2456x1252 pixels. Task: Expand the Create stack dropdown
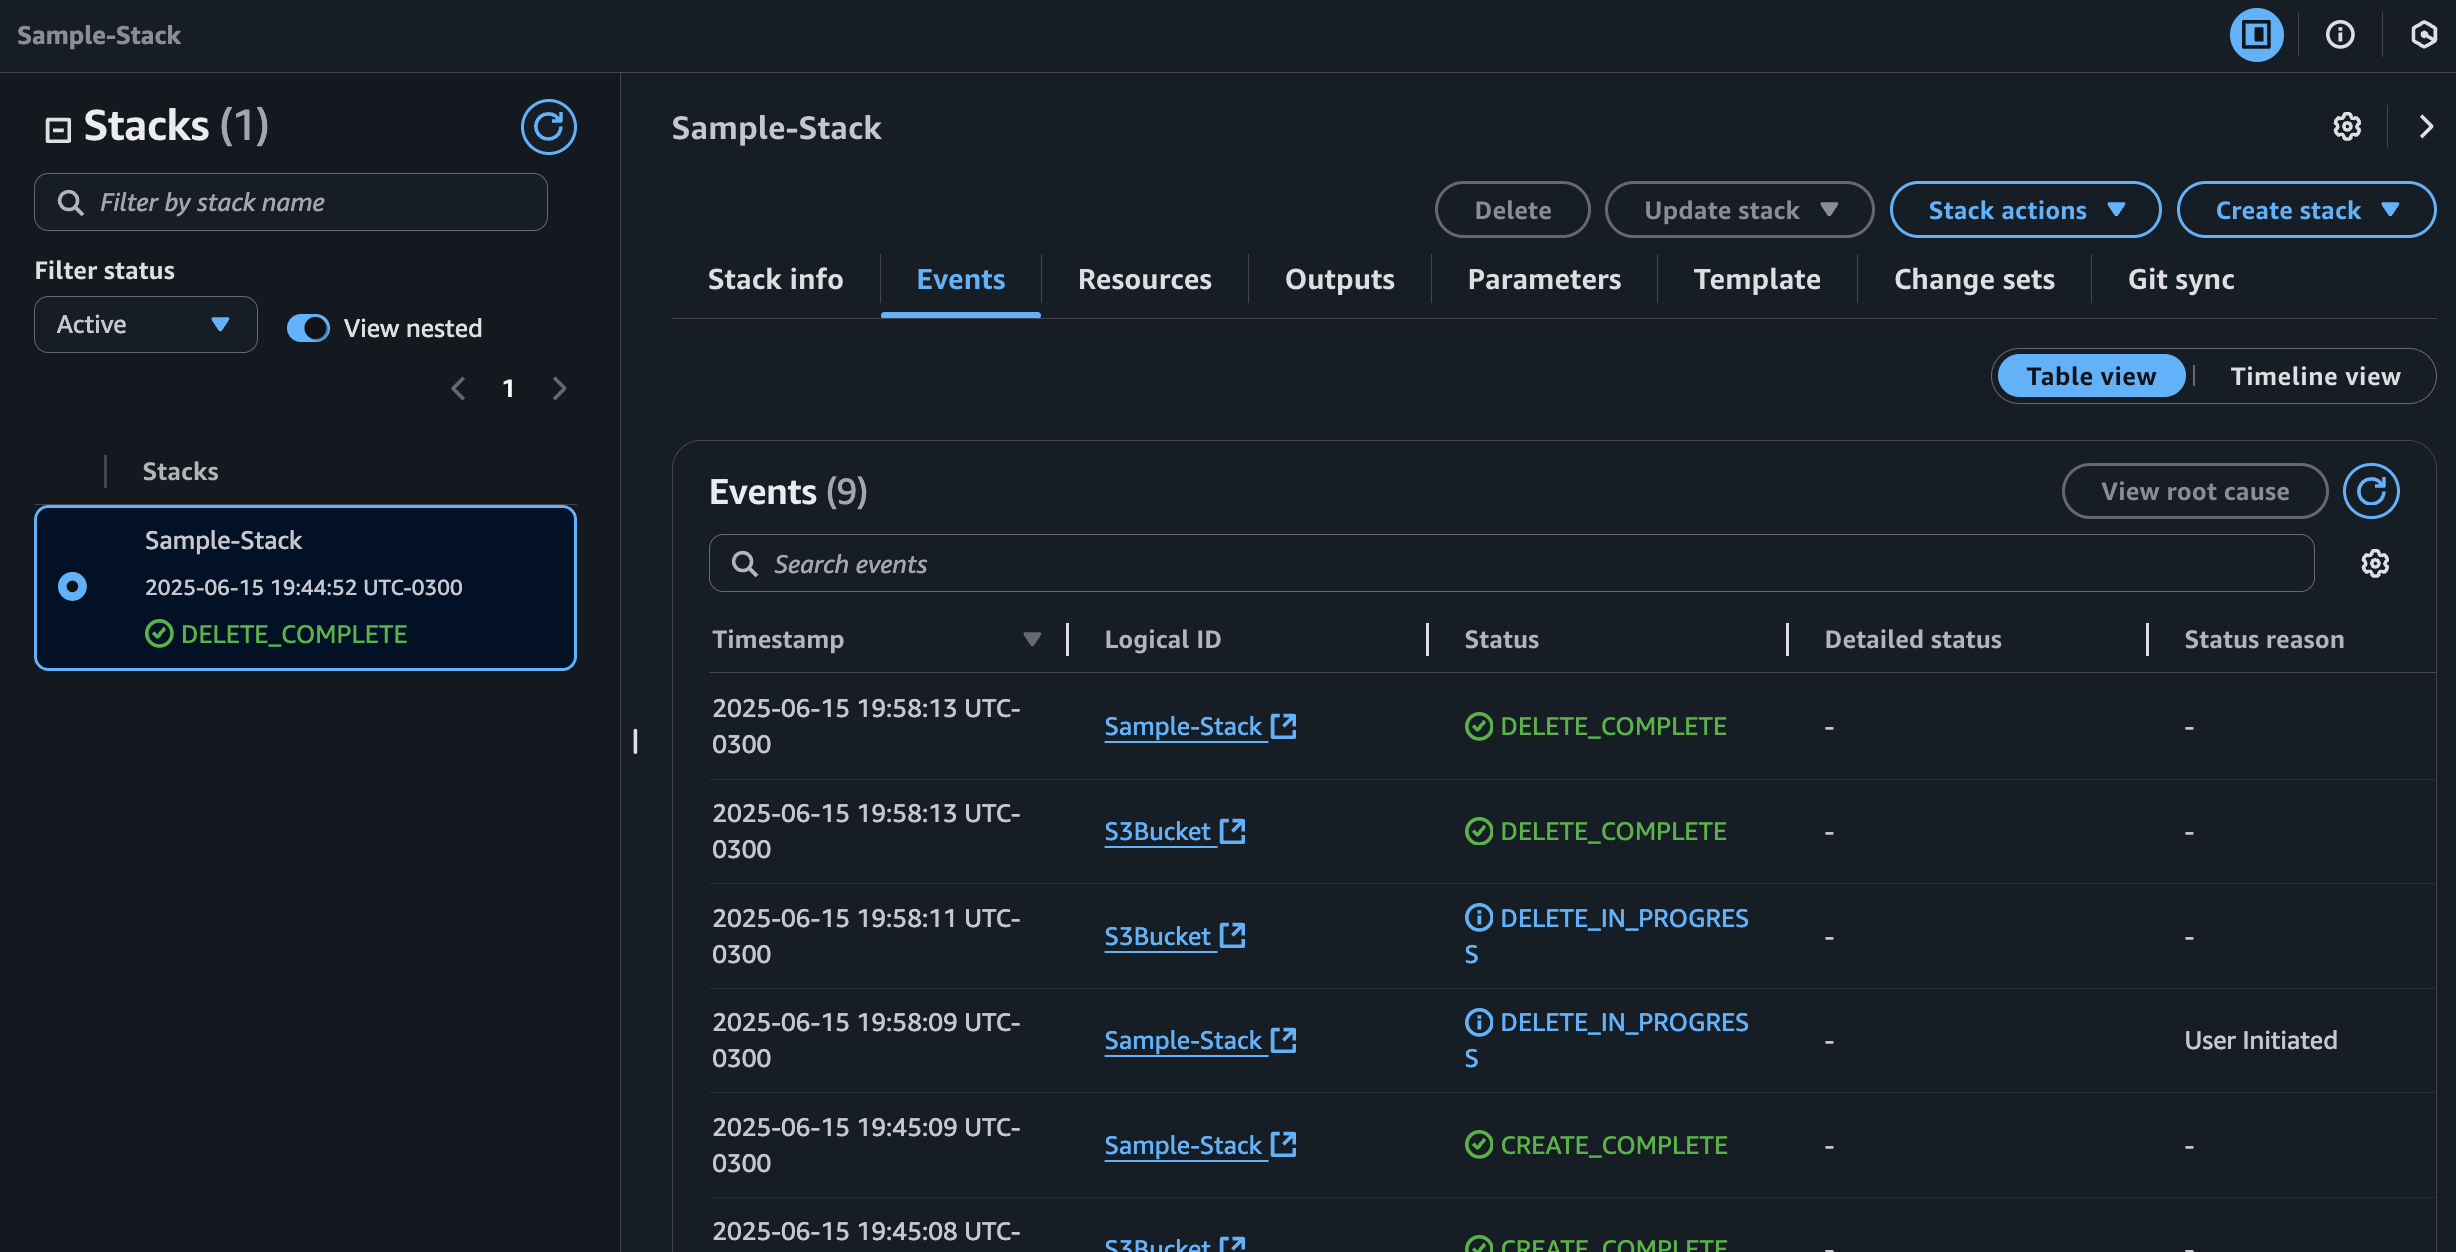tap(2306, 210)
